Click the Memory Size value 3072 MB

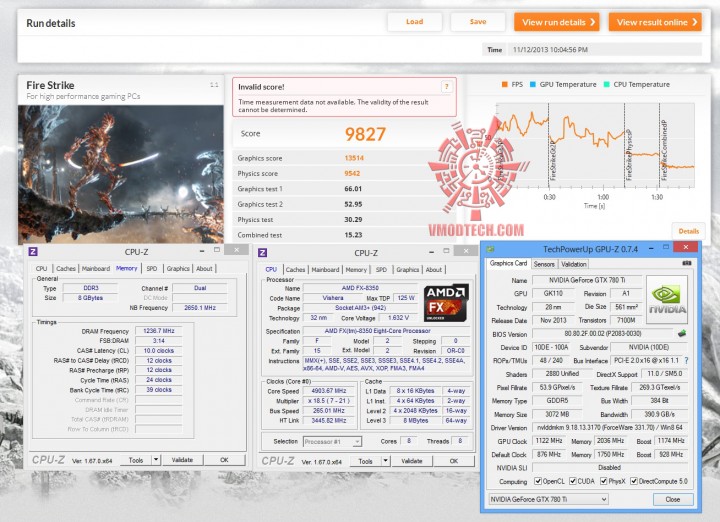point(557,414)
